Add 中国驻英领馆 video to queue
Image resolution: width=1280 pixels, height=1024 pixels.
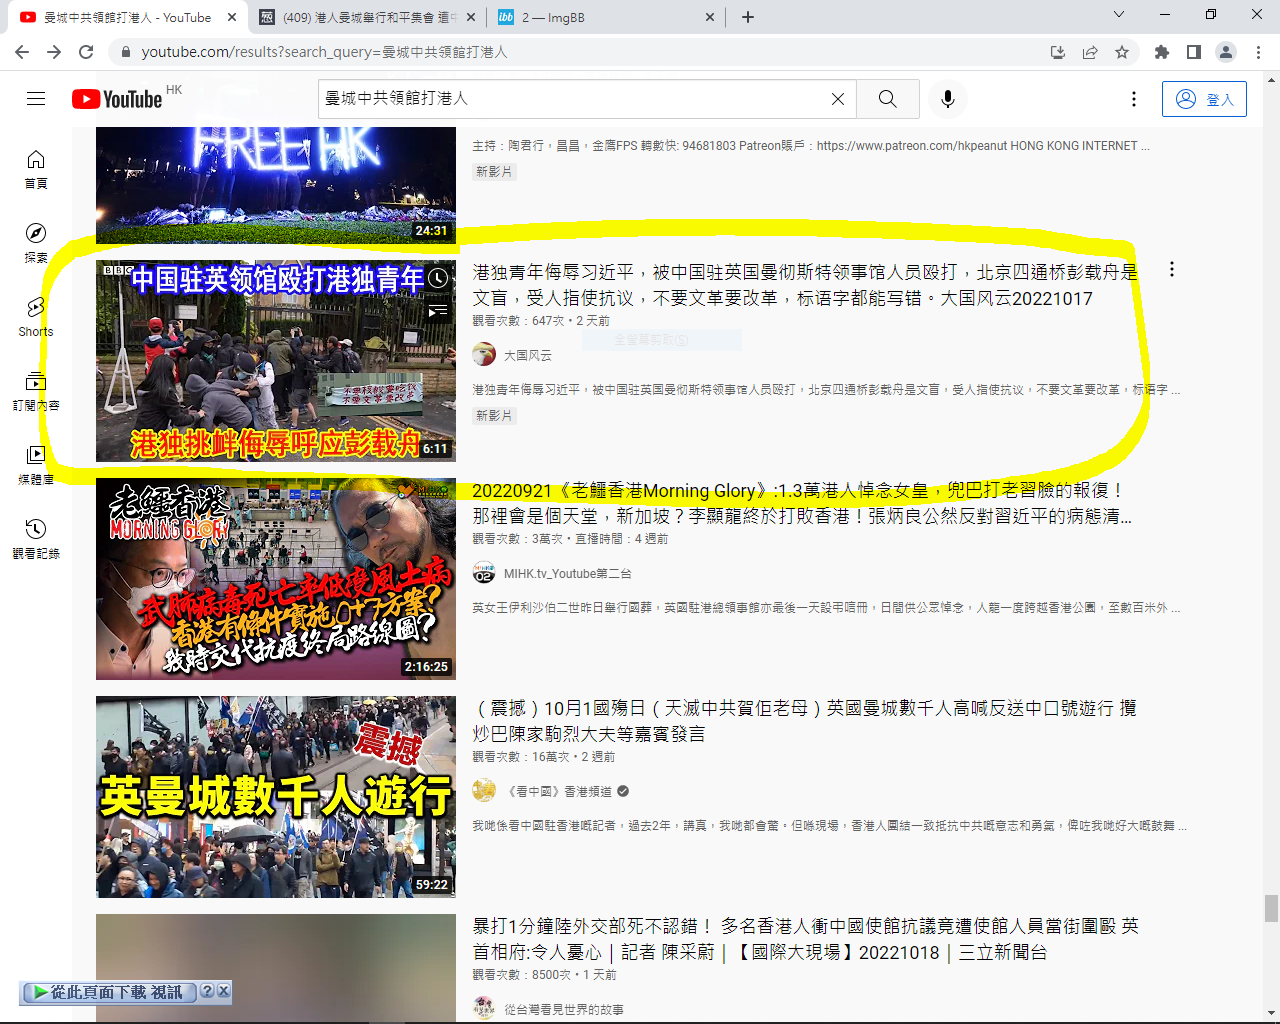pyautogui.click(x=438, y=311)
